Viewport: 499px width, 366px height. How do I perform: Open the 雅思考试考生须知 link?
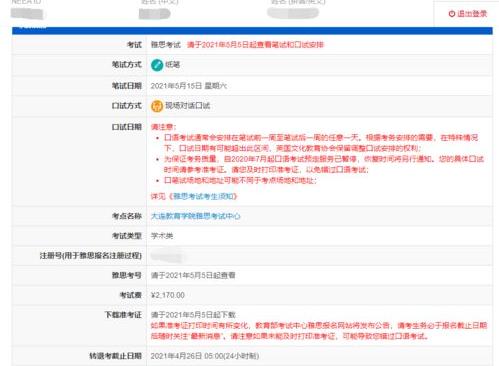pos(203,196)
